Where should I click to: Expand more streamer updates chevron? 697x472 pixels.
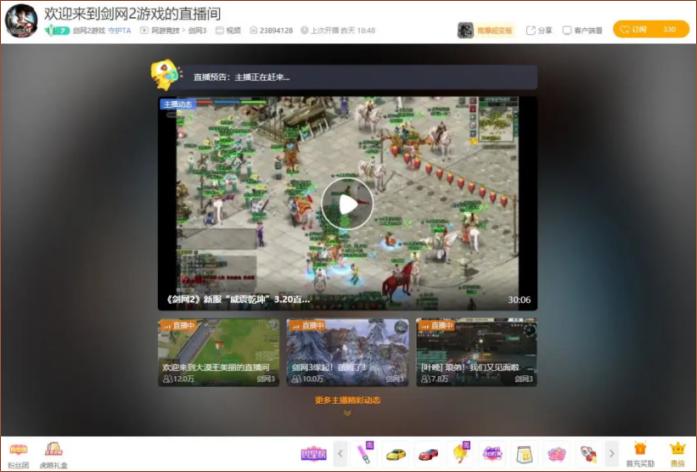(348, 413)
